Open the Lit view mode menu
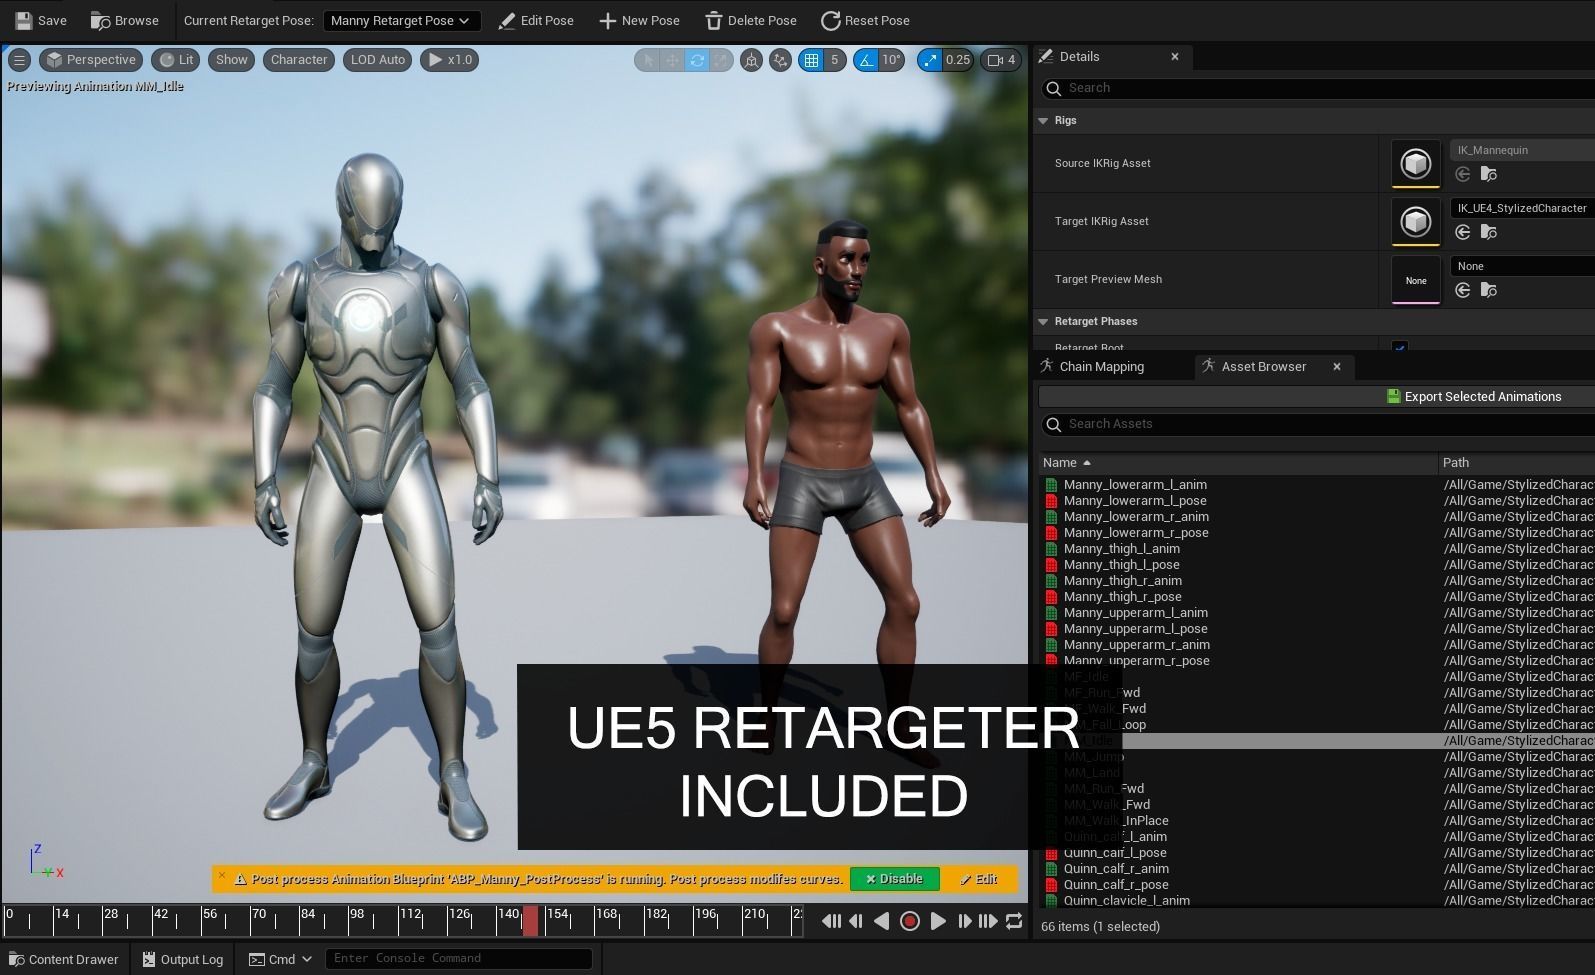Viewport: 1595px width, 975px height. pyautogui.click(x=176, y=60)
